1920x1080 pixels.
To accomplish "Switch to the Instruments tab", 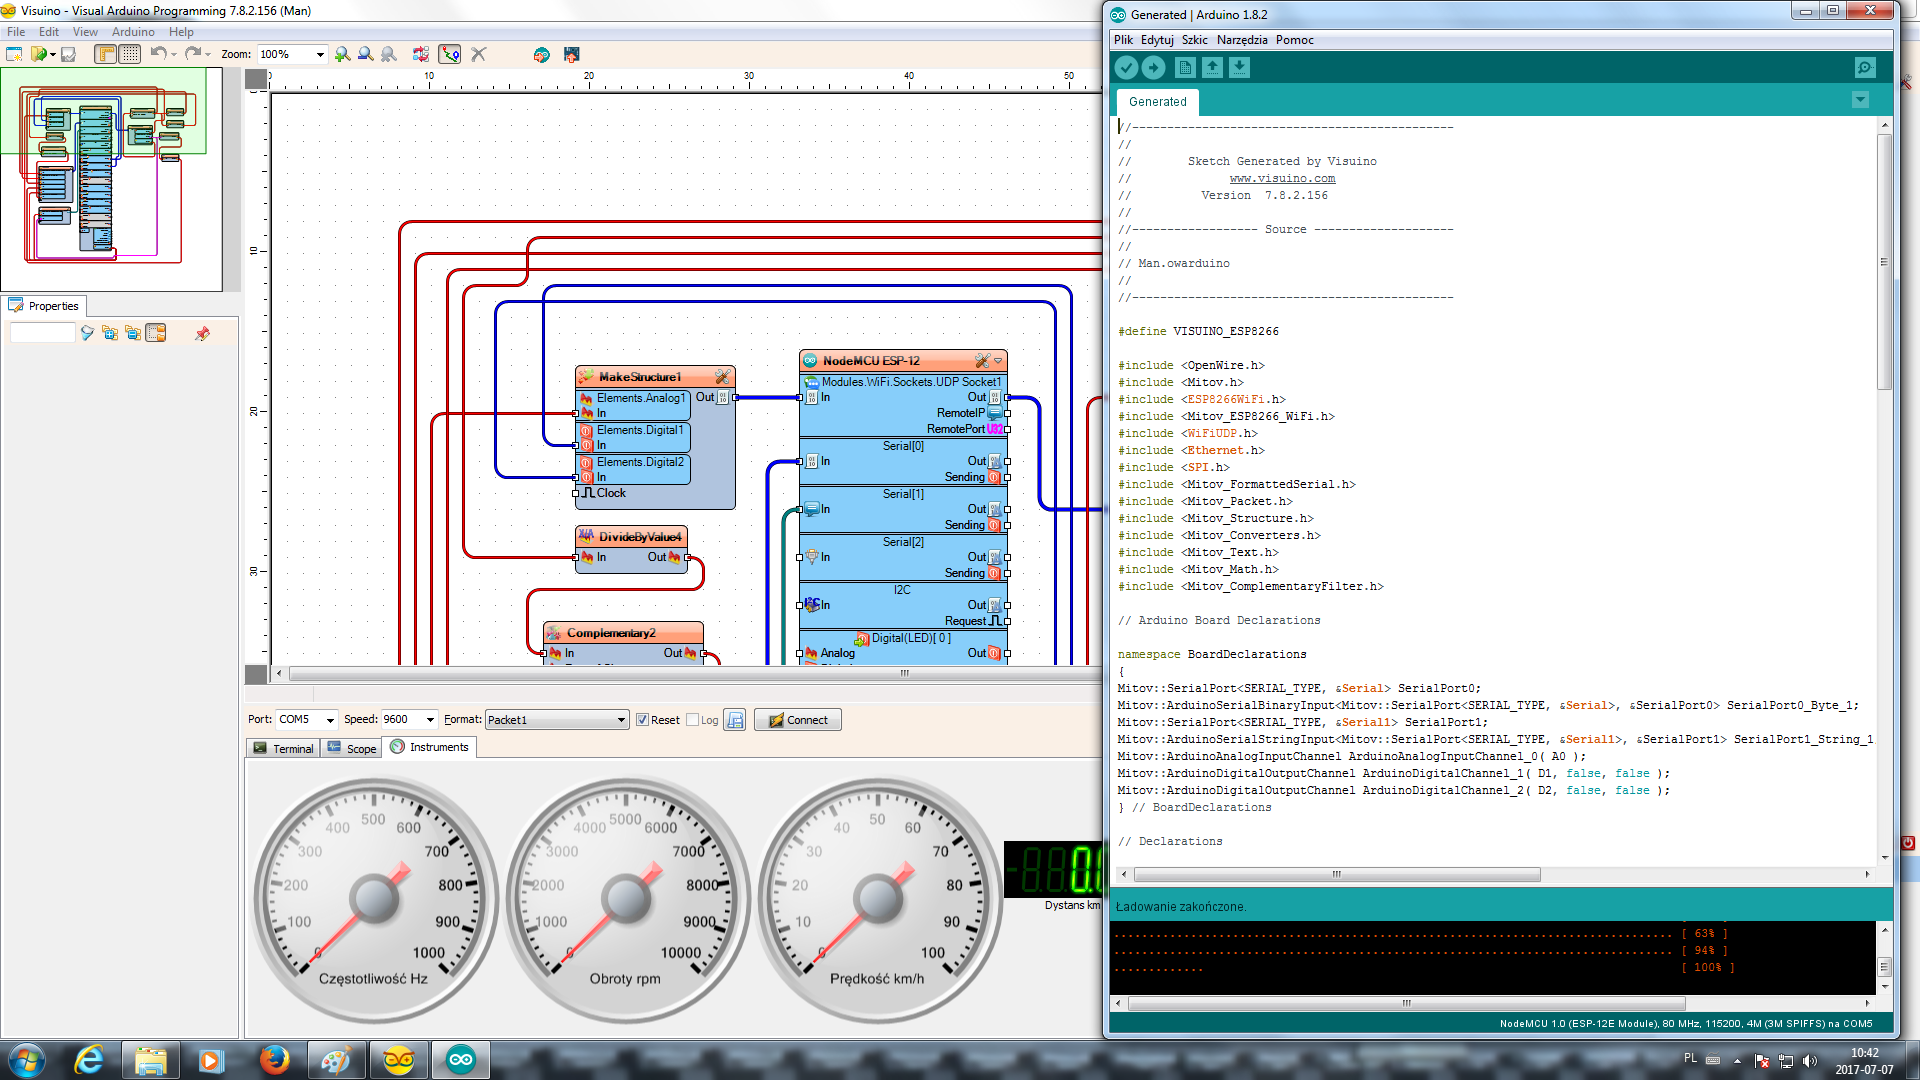I will coord(430,747).
